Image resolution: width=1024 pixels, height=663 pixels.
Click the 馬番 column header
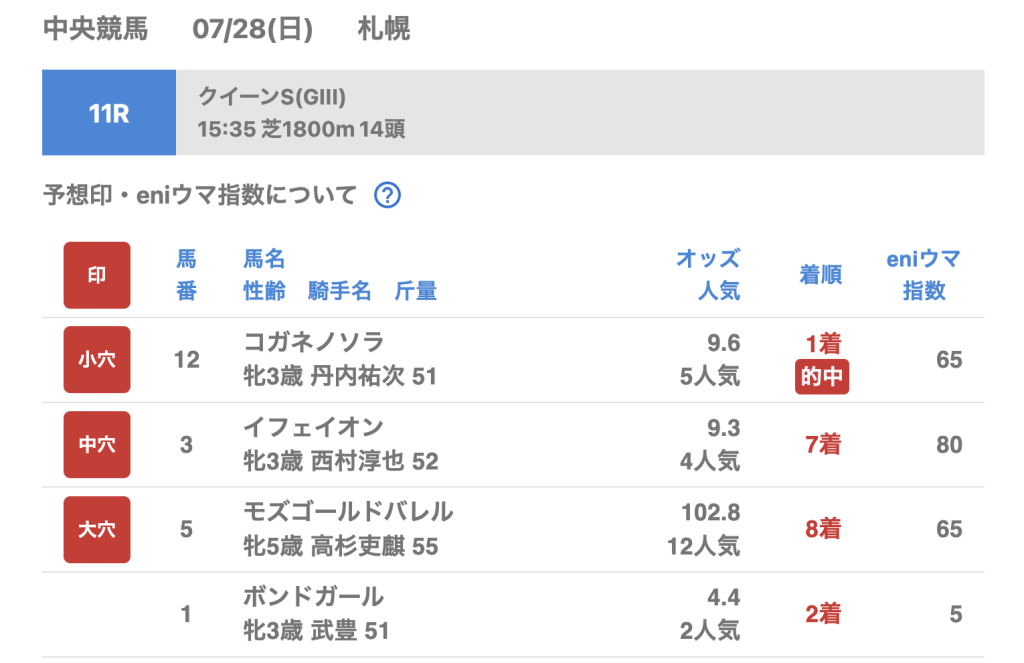186,275
